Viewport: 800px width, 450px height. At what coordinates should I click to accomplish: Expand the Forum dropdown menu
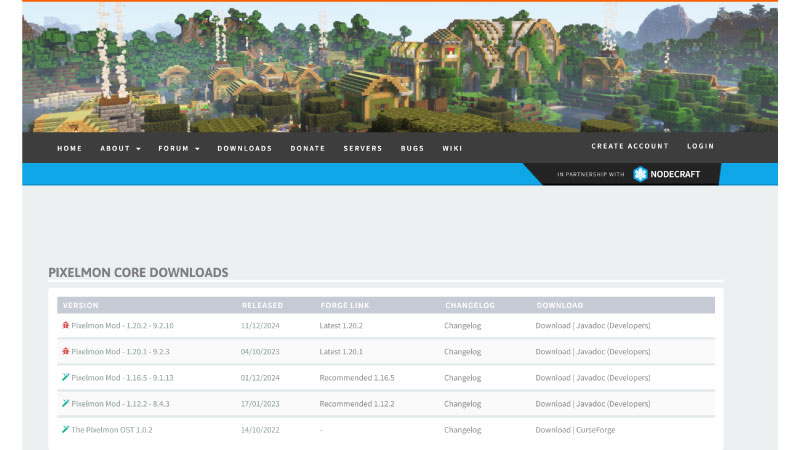179,148
